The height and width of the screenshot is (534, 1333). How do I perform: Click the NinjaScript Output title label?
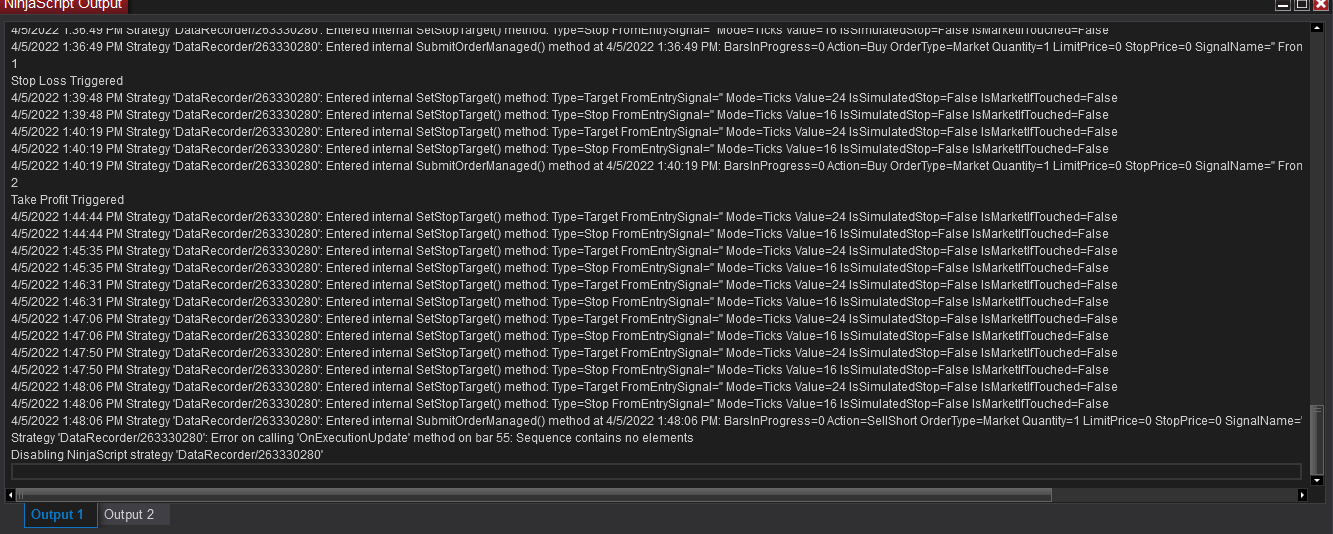(x=64, y=5)
